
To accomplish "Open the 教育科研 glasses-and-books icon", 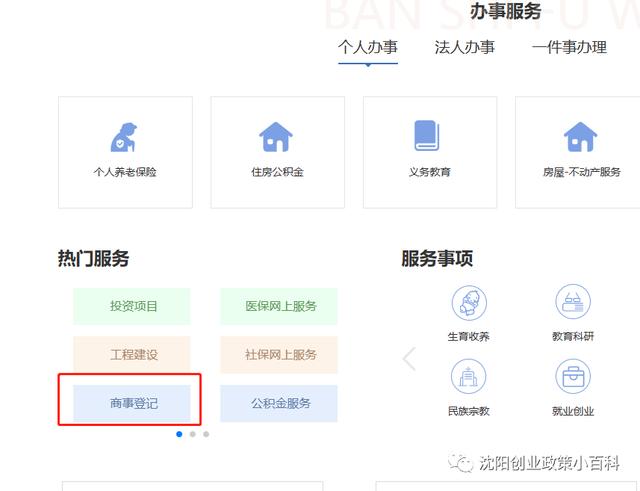I will coord(573,302).
